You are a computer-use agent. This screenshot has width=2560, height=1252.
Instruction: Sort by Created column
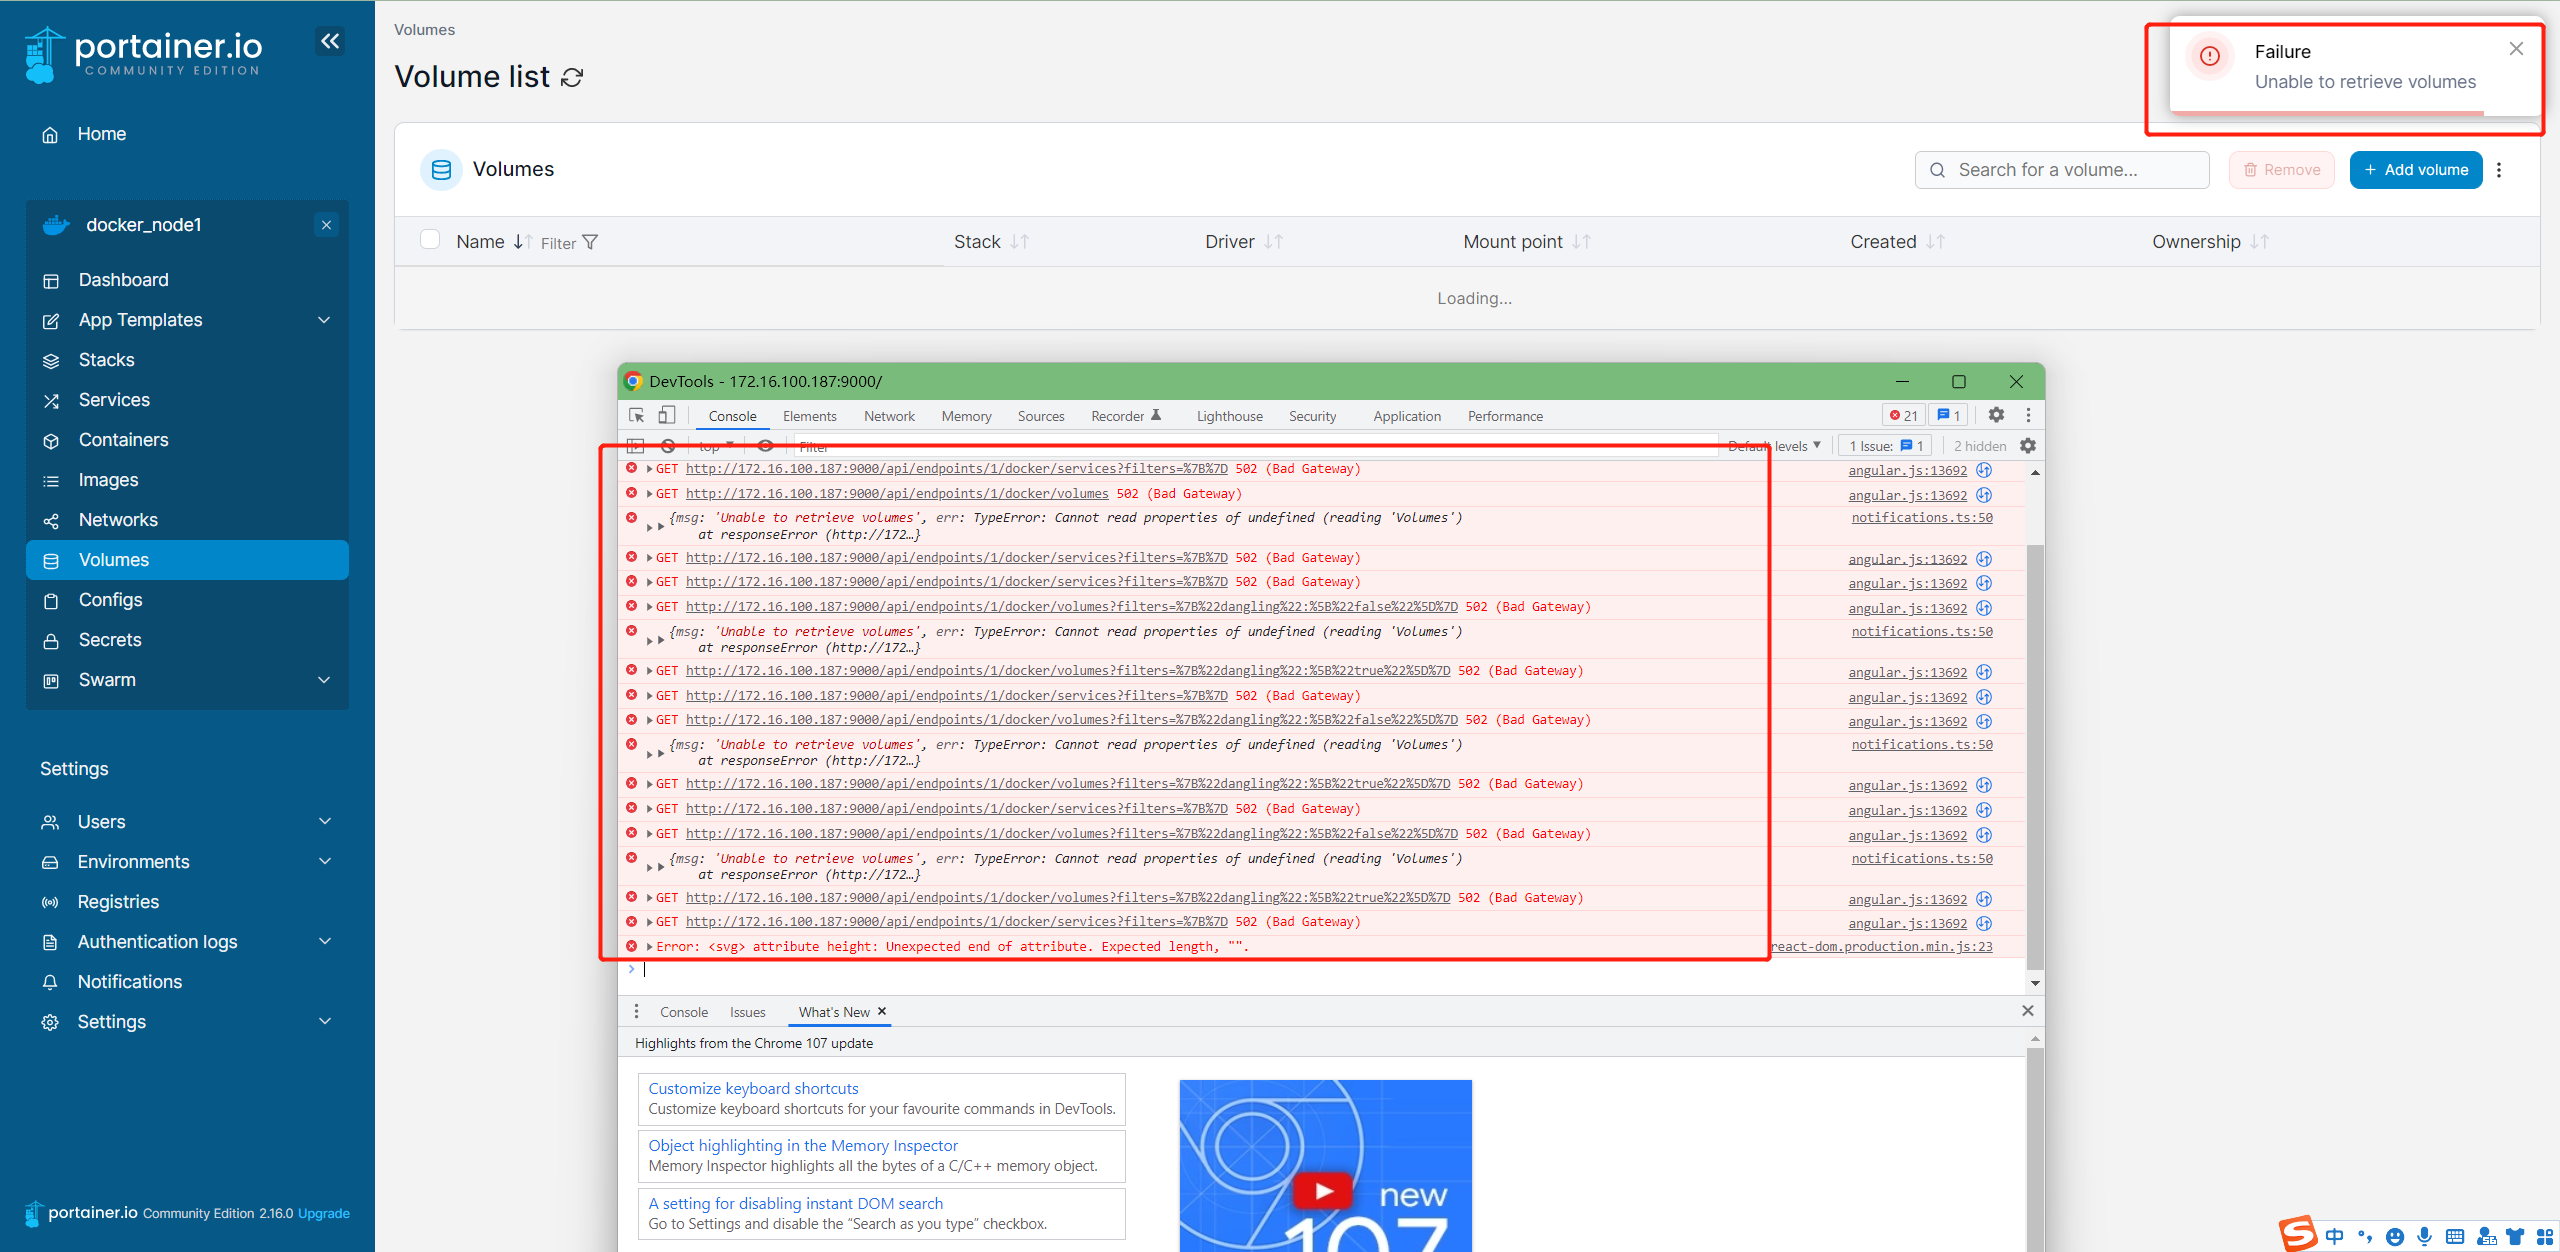(1897, 242)
